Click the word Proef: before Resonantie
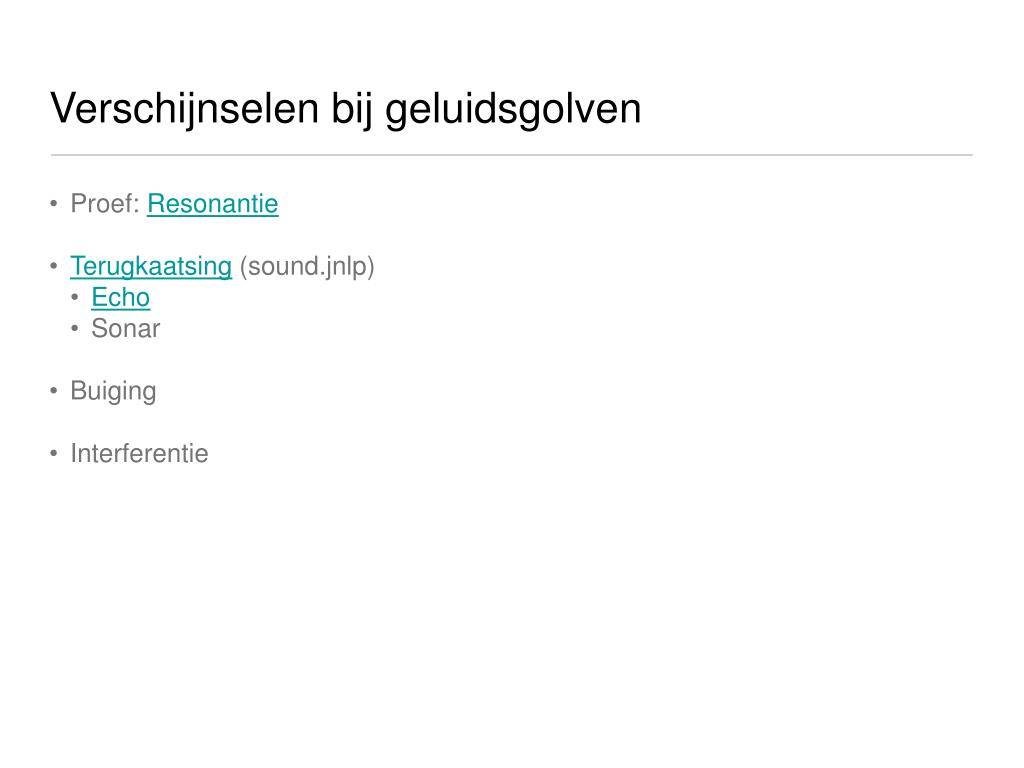The width and height of the screenshot is (1024, 768). coord(105,204)
